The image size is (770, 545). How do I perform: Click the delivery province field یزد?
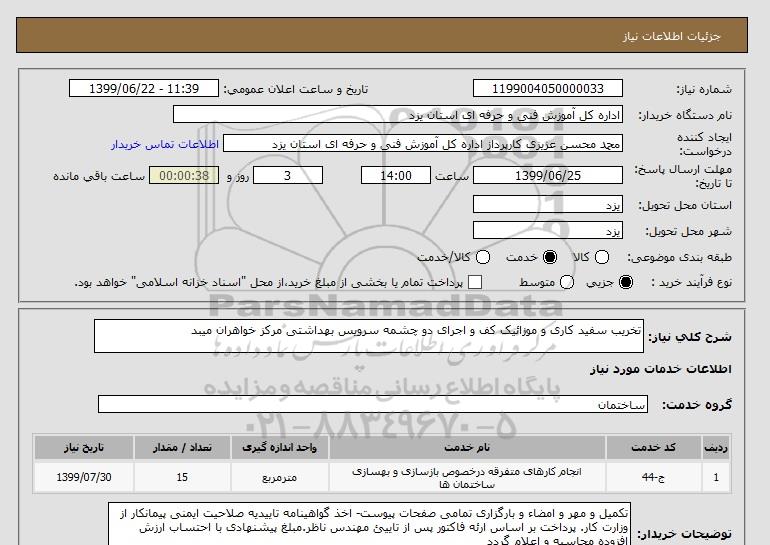tap(548, 205)
